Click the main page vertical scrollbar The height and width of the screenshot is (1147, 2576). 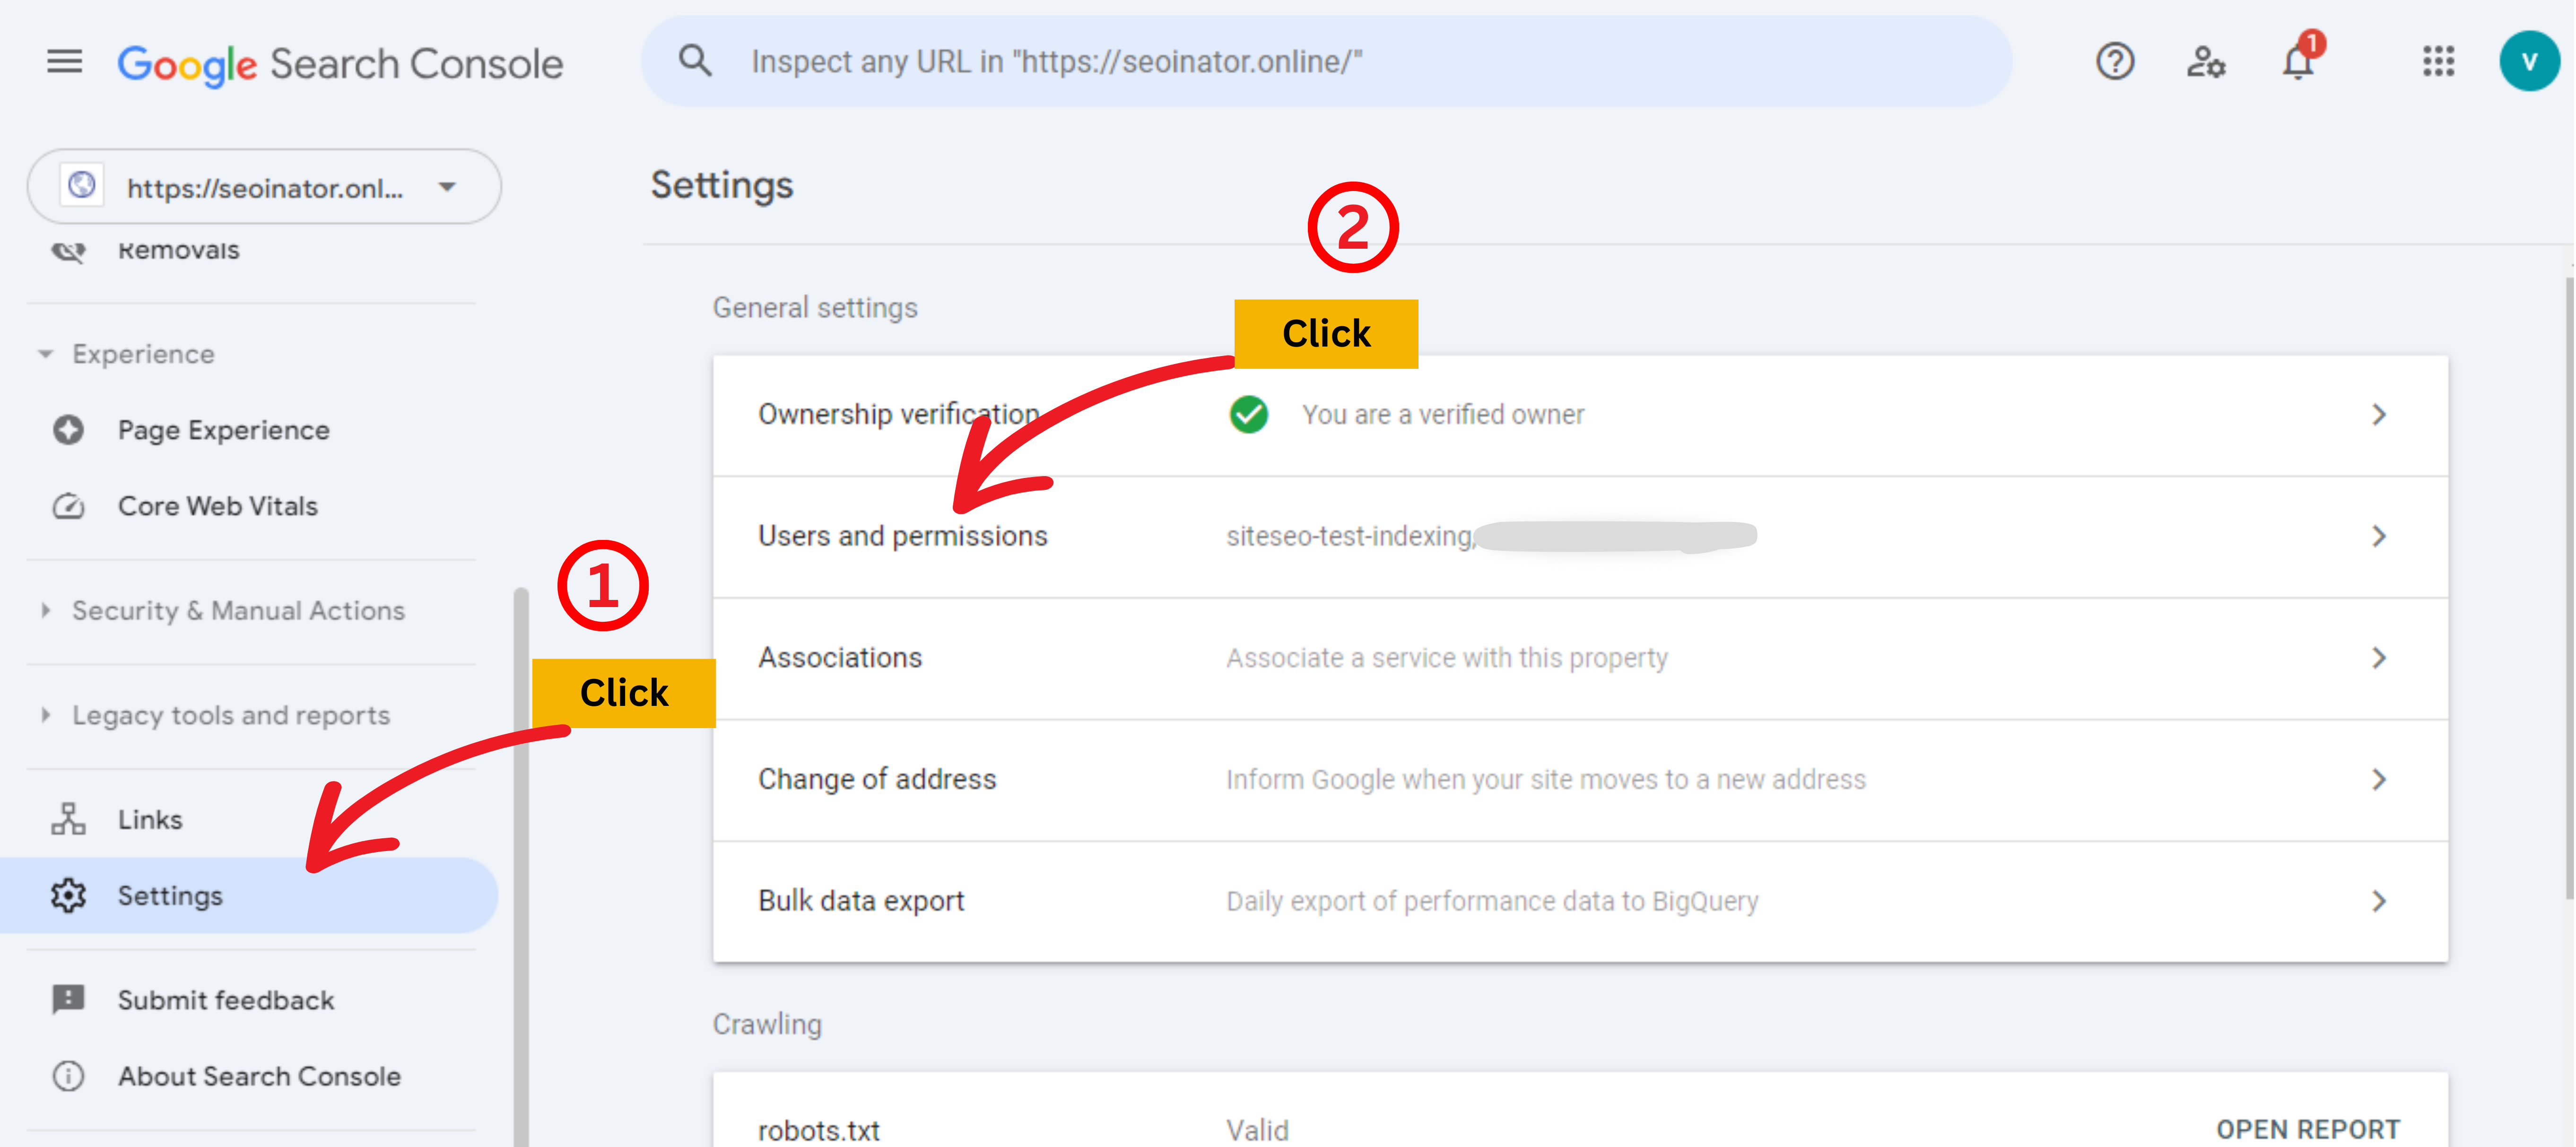(2569, 588)
